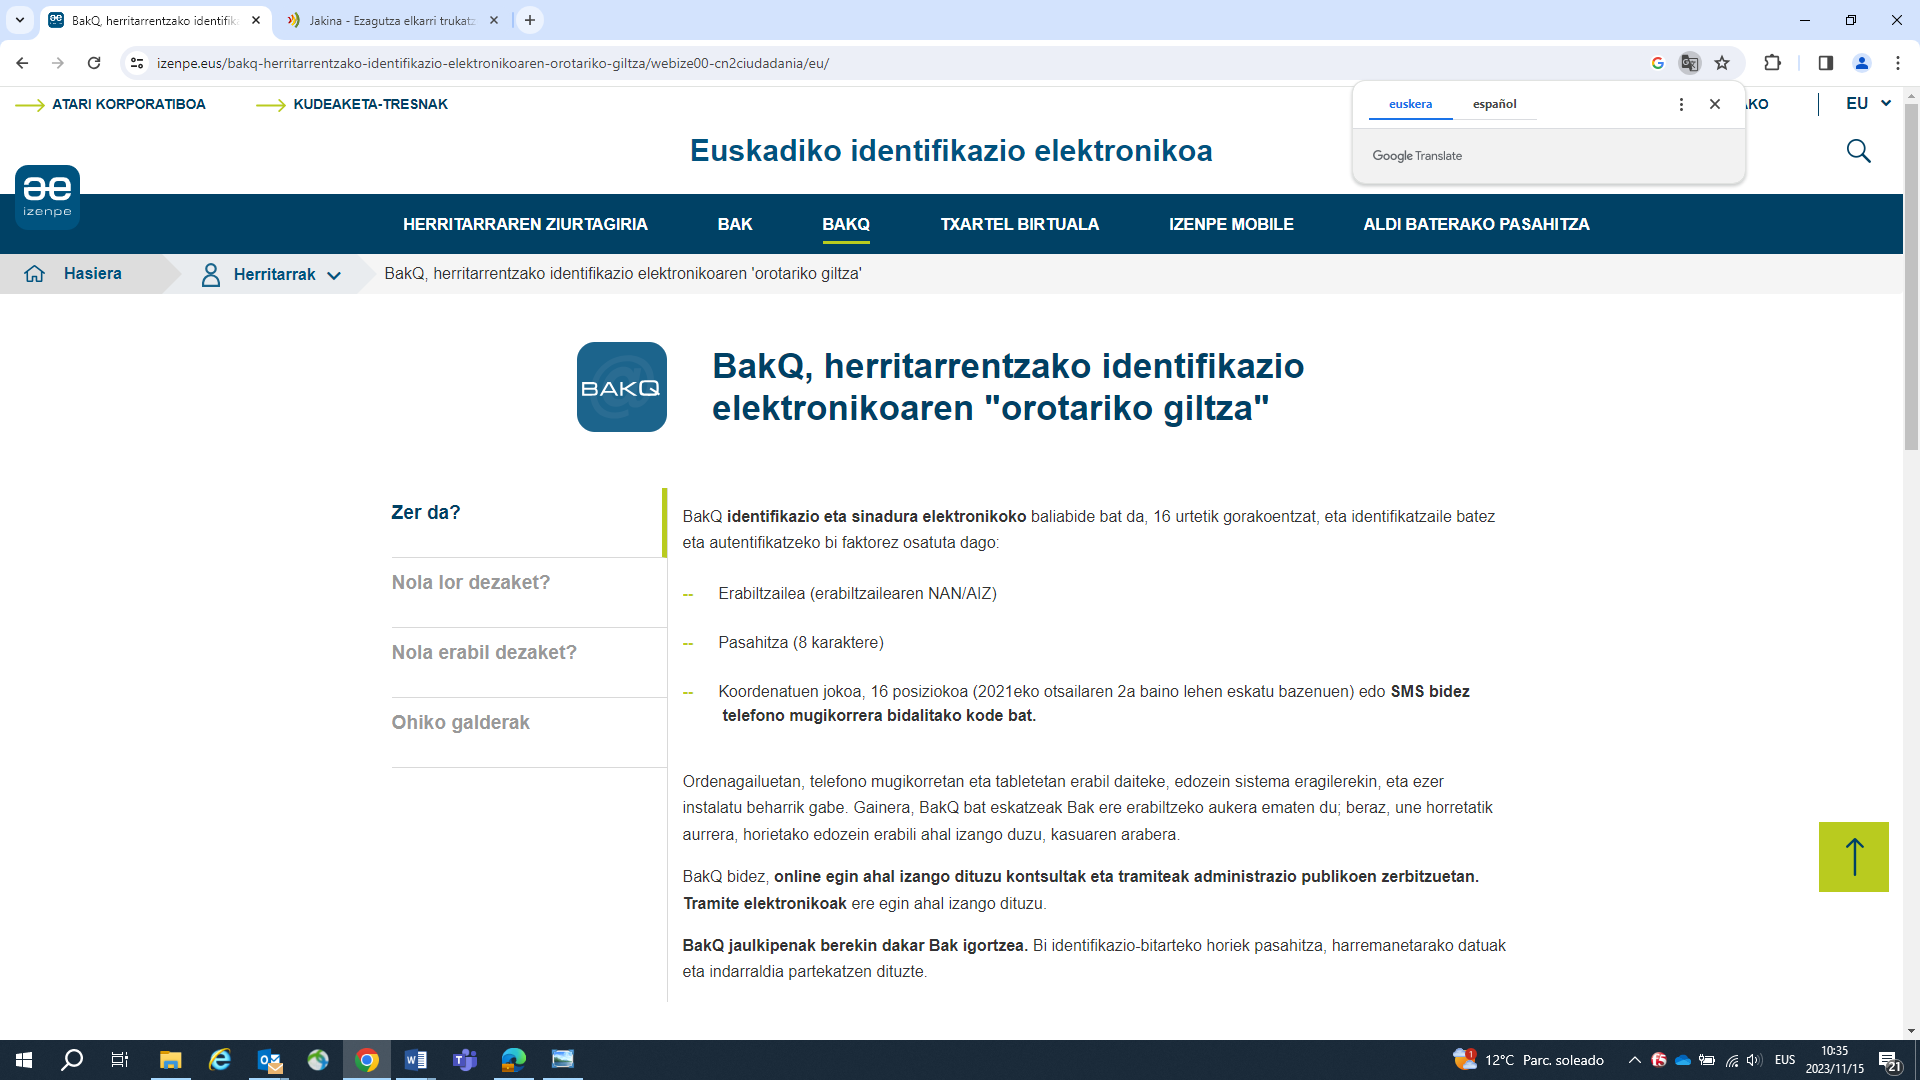Open Google Translate options three-dot menu
Screen dimensions: 1920x1080
(1681, 104)
